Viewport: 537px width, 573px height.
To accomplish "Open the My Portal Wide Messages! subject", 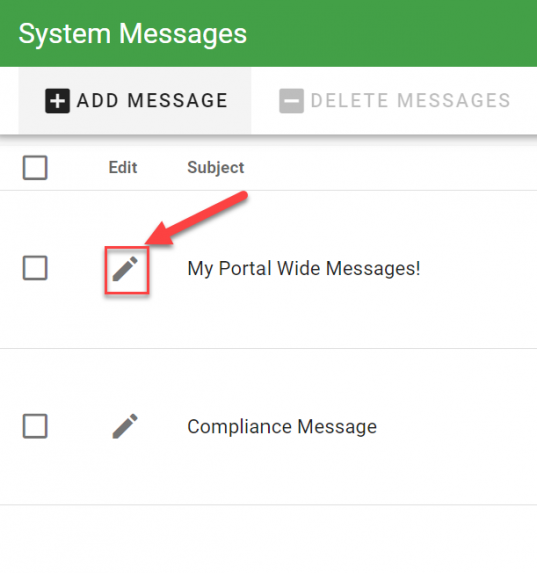I will coord(304,269).
